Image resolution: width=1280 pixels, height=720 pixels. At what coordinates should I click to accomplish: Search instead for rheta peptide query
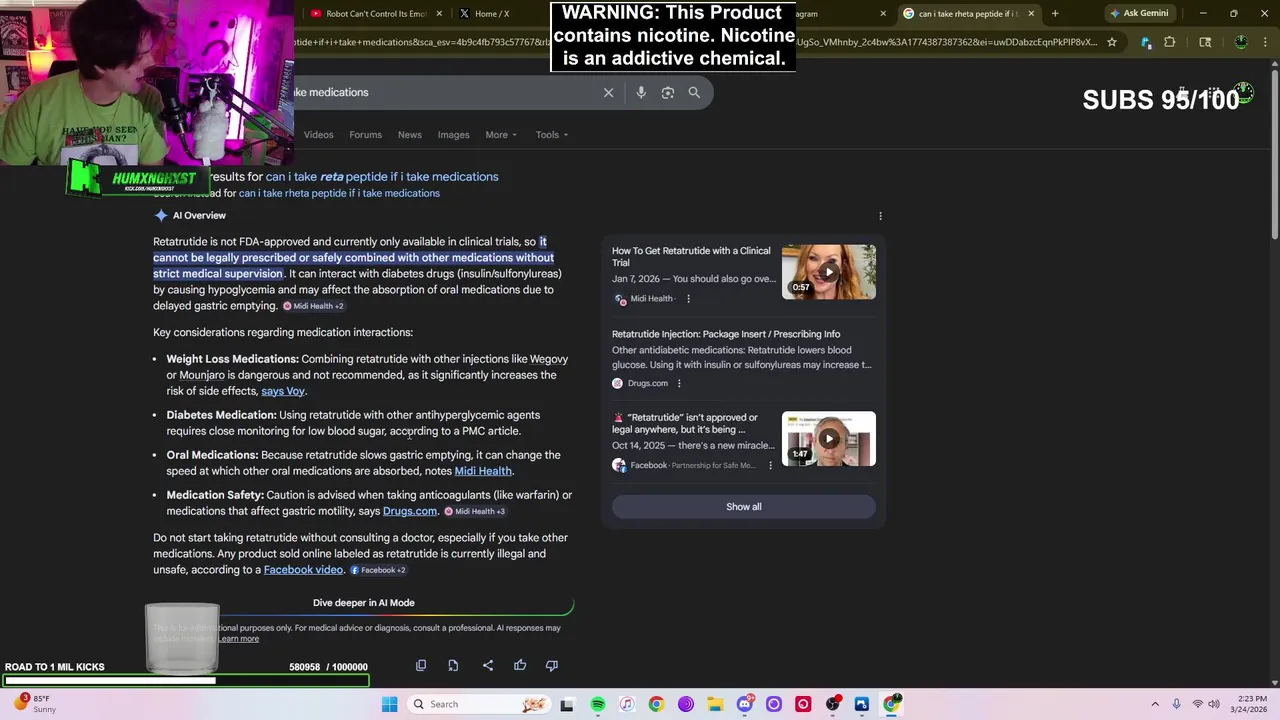pos(339,193)
